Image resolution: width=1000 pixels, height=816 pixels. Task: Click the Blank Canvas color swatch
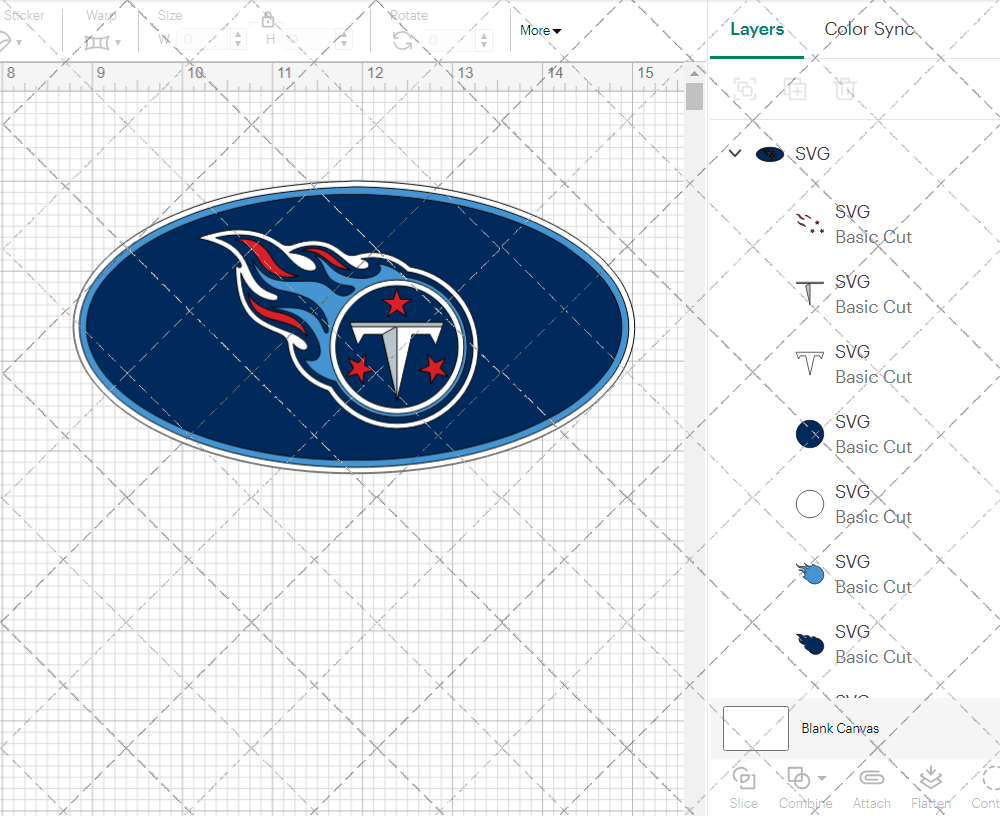click(x=756, y=728)
